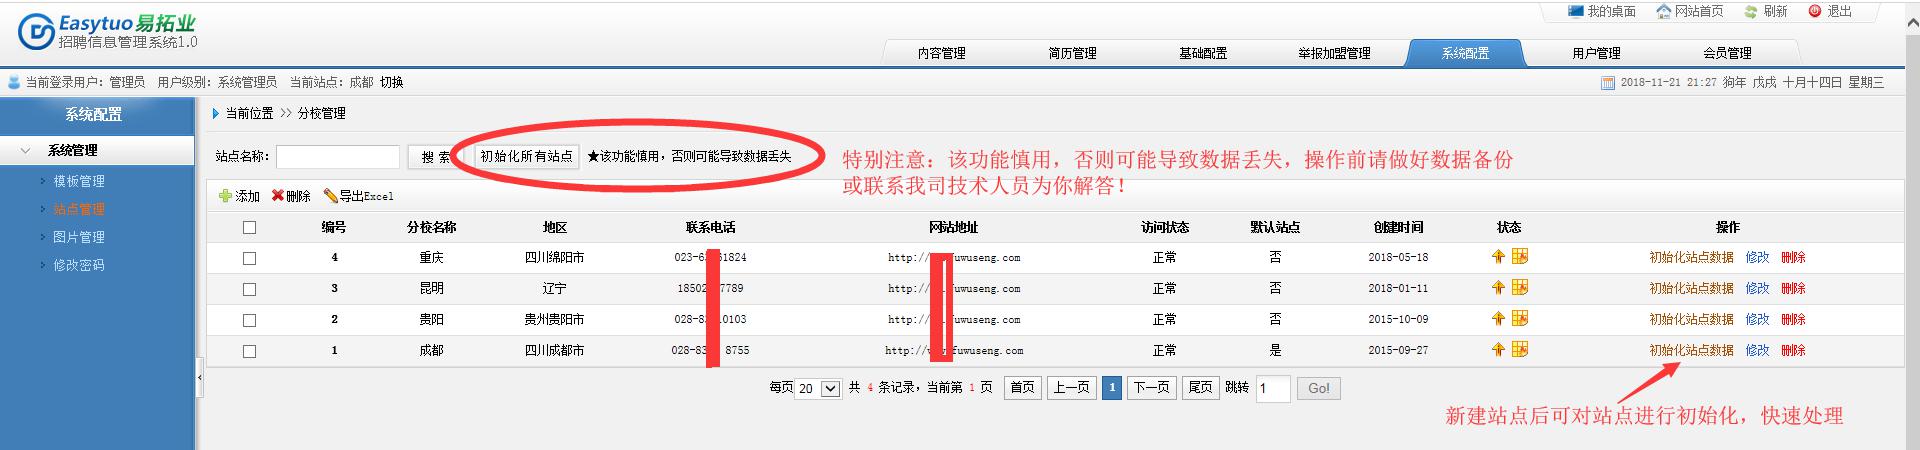Click 切换 to switch current site

pos(391,83)
